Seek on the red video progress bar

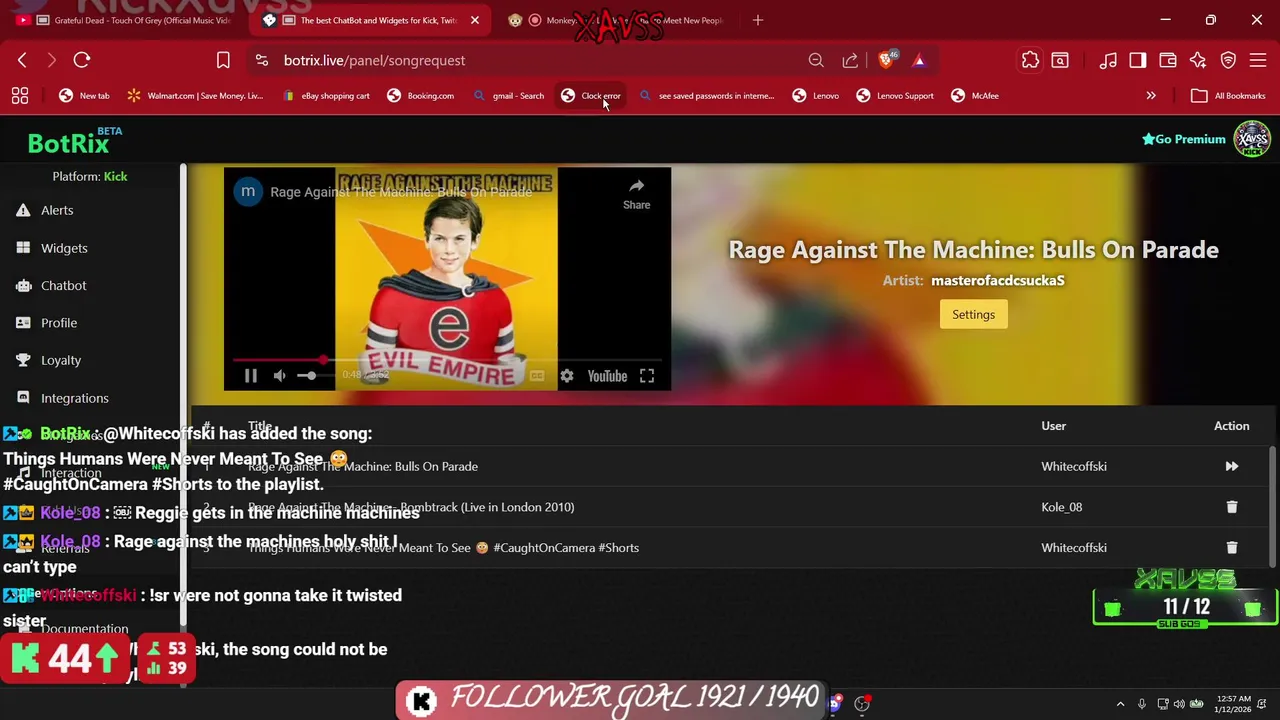tap(447, 360)
